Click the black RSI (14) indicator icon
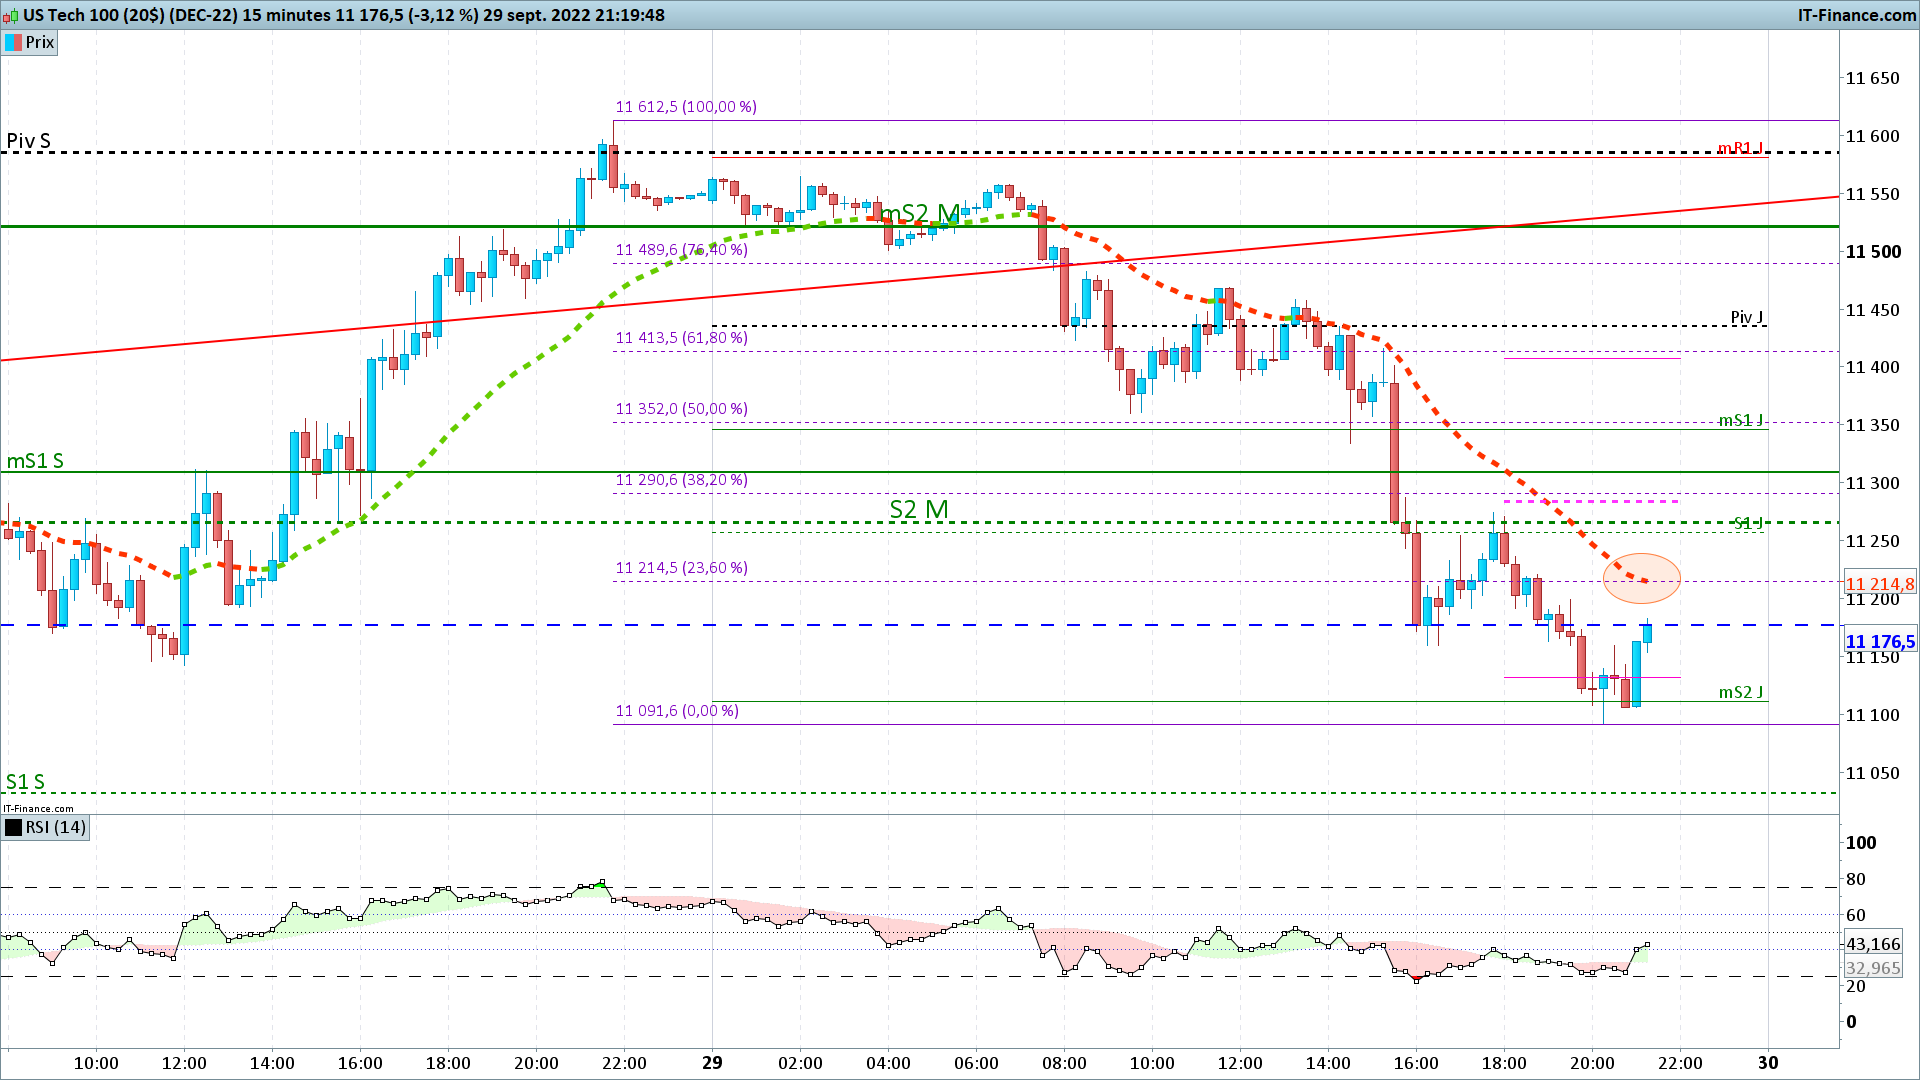Screen dimensions: 1920x1080 pyautogui.click(x=13, y=827)
